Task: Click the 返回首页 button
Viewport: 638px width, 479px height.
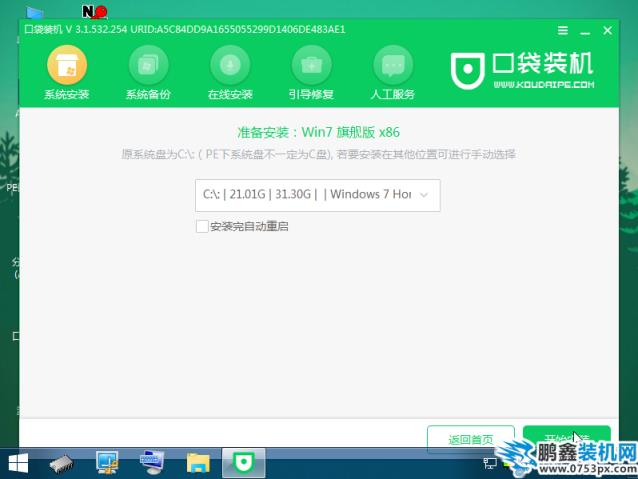Action: (x=471, y=438)
